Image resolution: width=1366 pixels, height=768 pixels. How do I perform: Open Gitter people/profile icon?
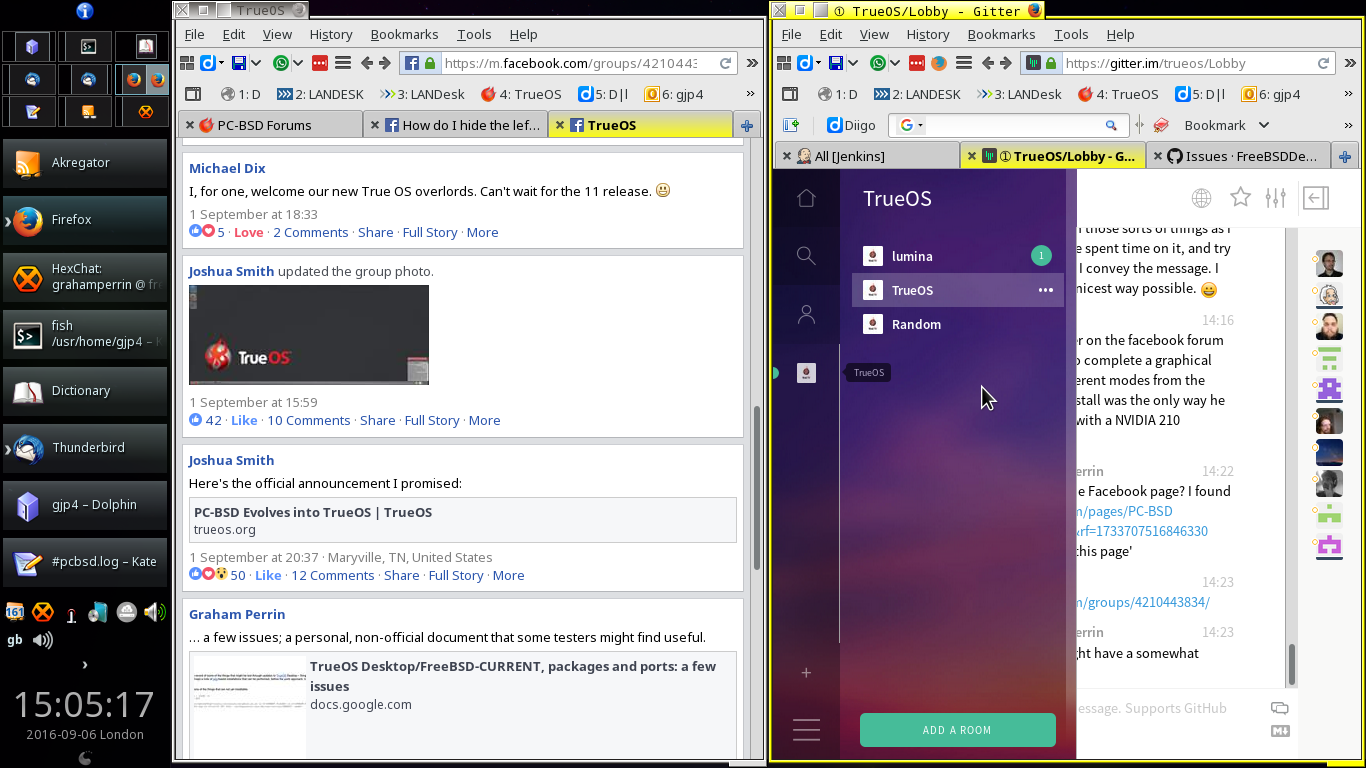(x=806, y=315)
